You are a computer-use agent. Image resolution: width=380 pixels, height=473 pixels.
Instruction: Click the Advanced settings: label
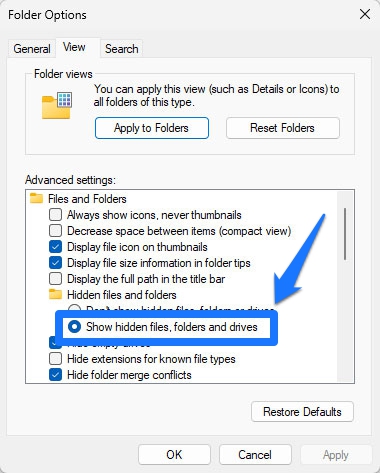click(x=70, y=180)
